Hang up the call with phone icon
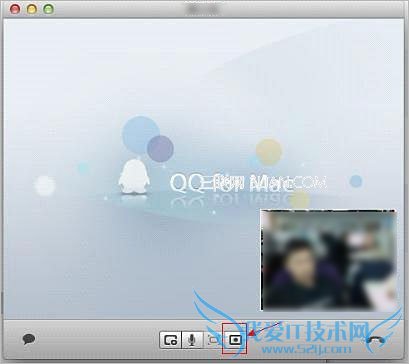The height and width of the screenshot is (364, 409). pos(376,340)
